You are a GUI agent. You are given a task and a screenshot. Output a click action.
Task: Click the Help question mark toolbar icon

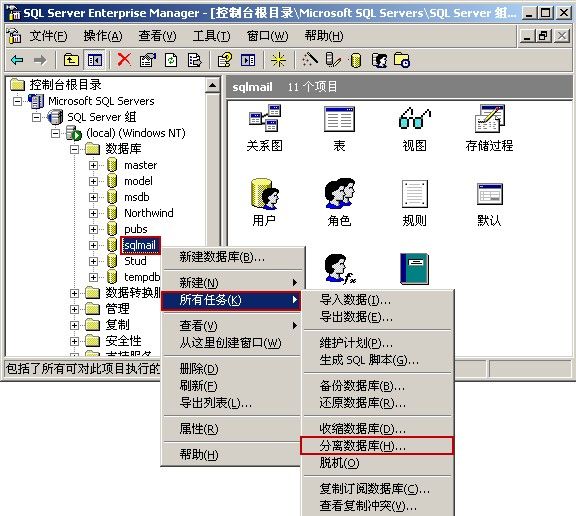tap(225, 60)
